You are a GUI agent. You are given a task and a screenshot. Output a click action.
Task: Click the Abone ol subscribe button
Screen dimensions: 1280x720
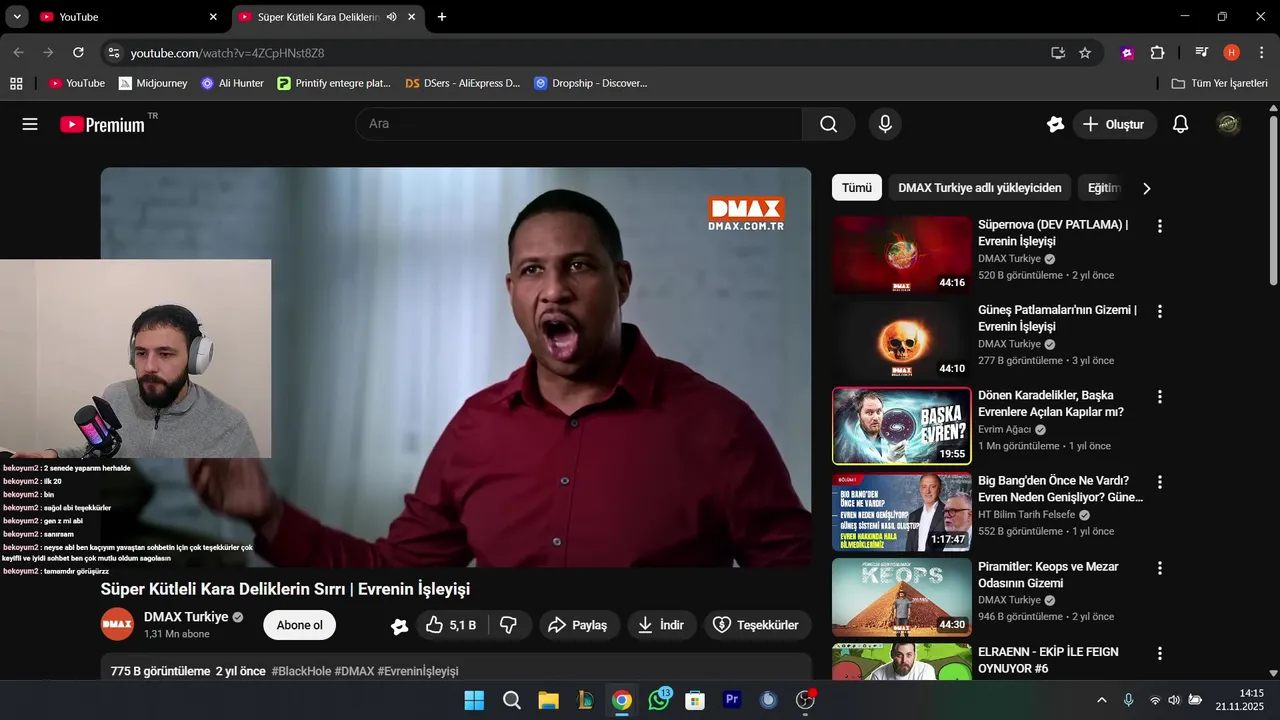[x=300, y=625]
